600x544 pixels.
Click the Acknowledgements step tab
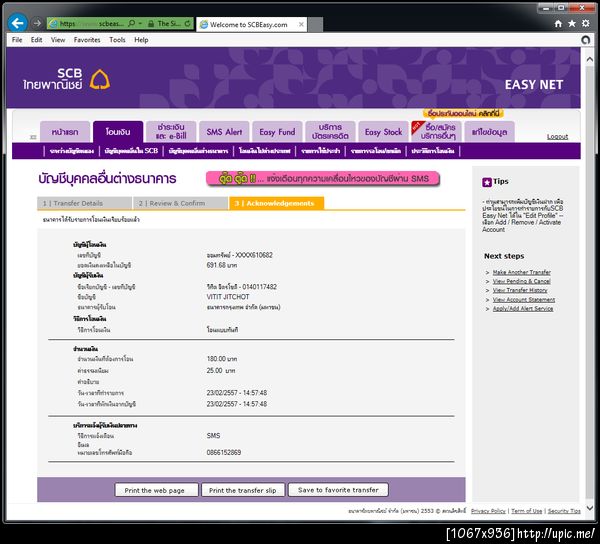(x=276, y=203)
